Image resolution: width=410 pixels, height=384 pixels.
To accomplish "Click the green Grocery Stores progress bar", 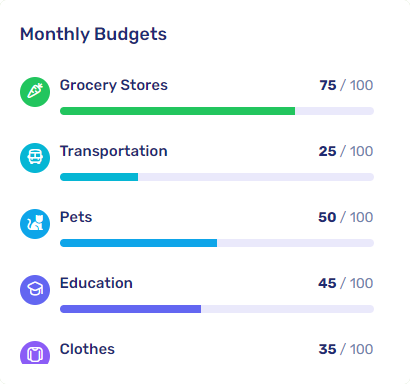I will (217, 111).
